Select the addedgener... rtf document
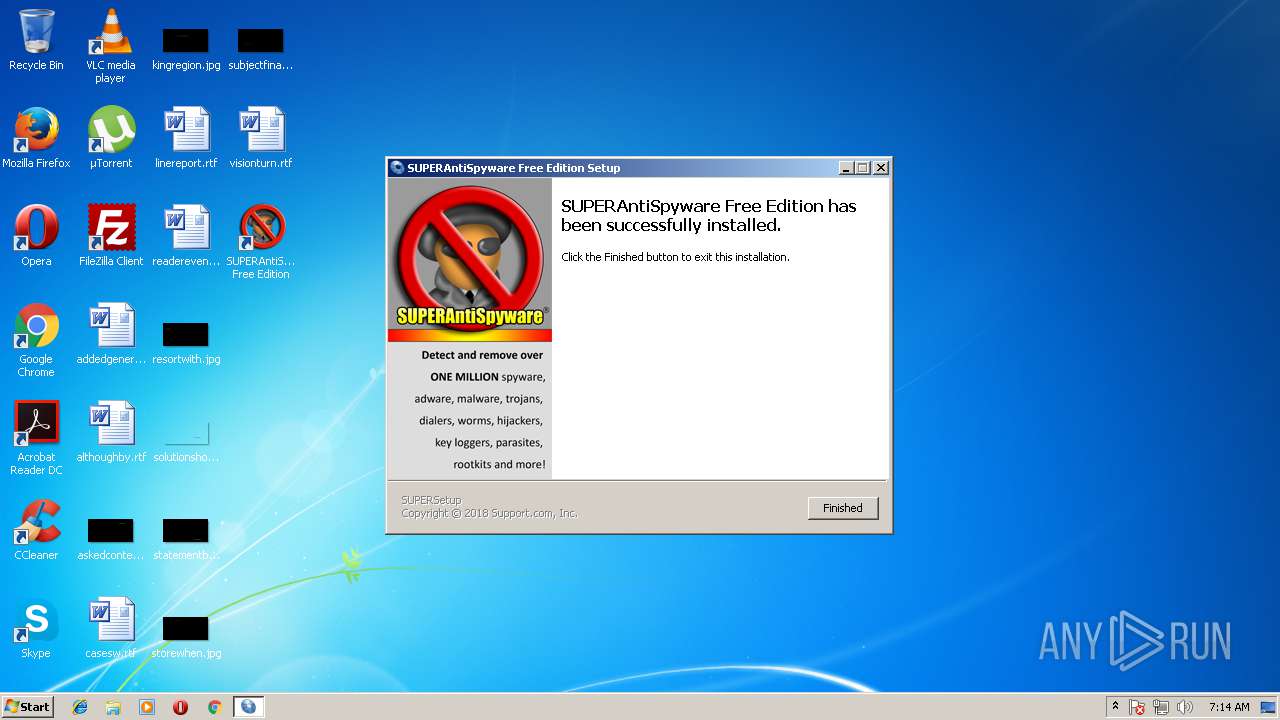1280x720 pixels. 111,334
